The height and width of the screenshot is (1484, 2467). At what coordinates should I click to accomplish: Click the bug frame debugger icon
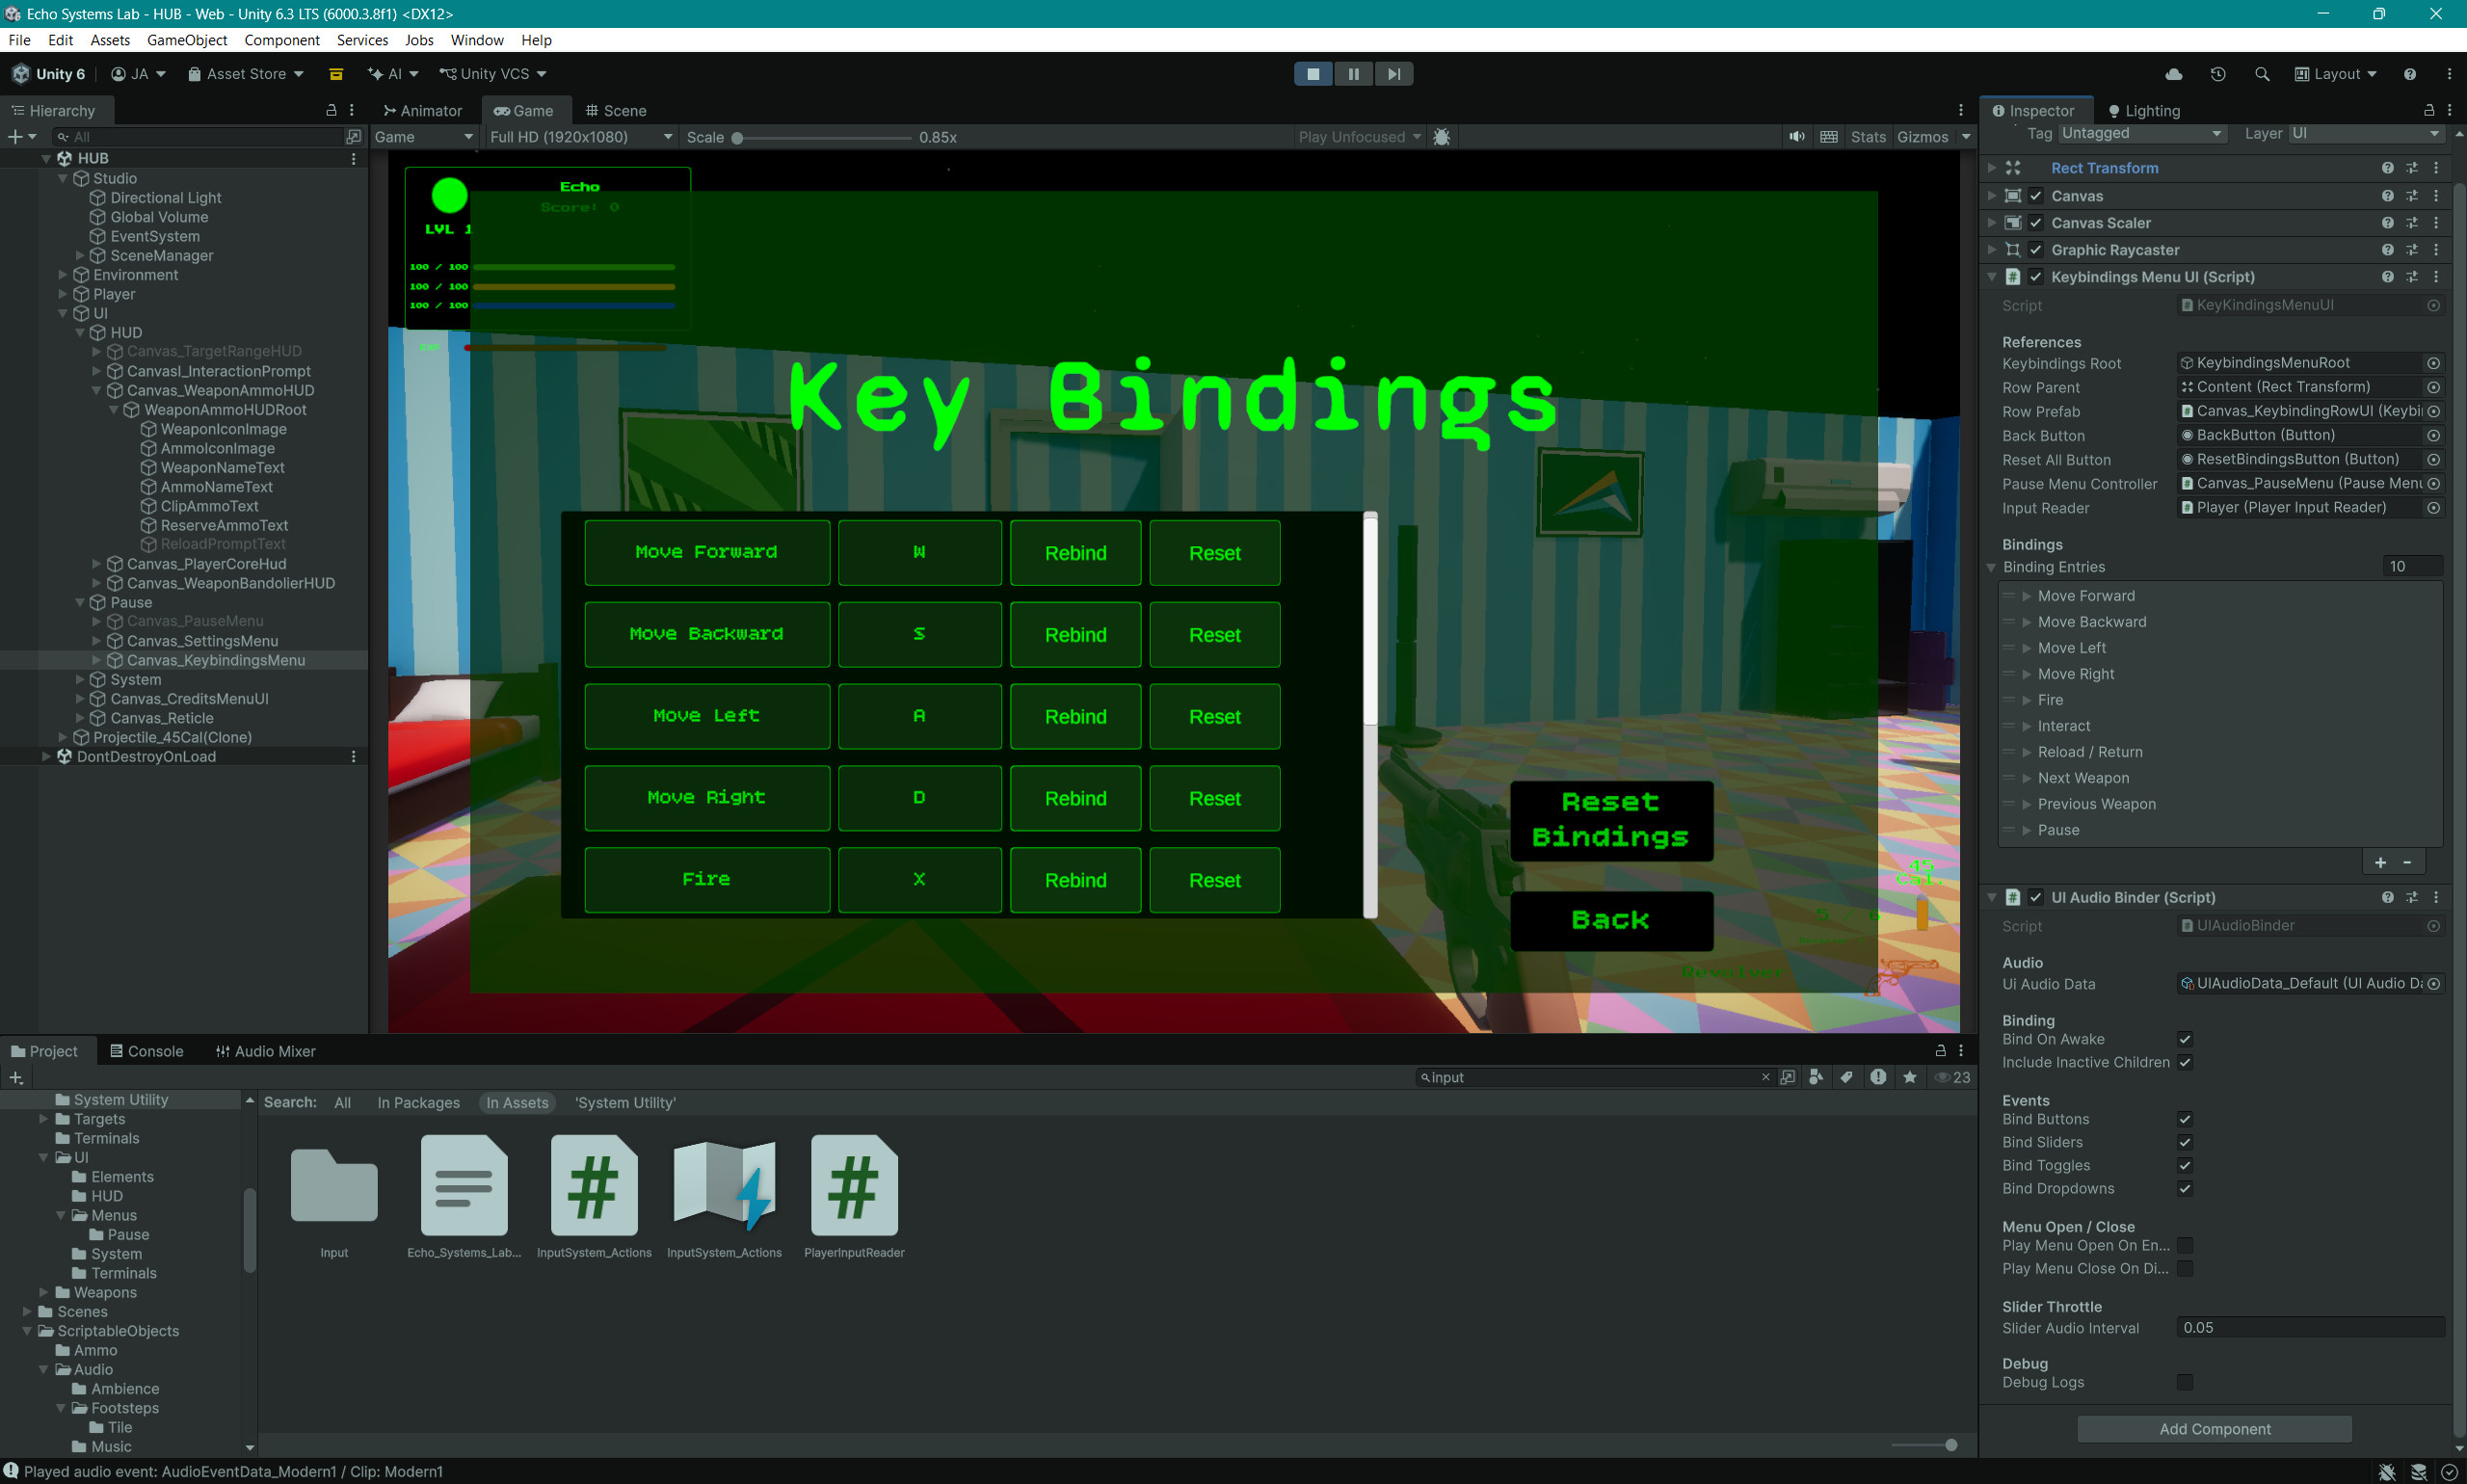pos(1442,137)
